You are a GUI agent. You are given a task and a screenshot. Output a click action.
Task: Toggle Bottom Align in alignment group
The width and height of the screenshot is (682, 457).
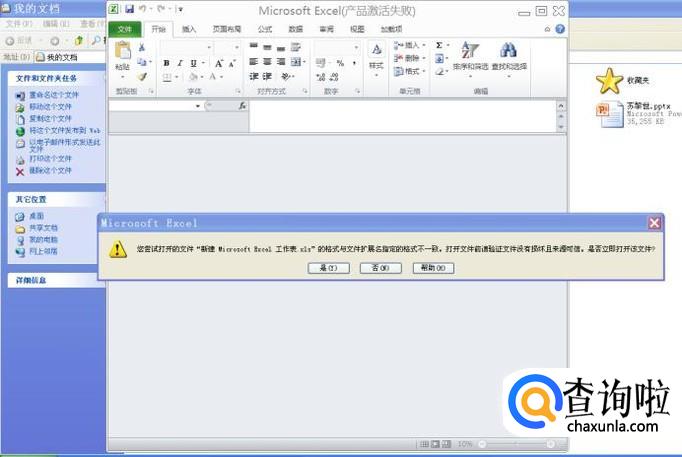click(281, 47)
